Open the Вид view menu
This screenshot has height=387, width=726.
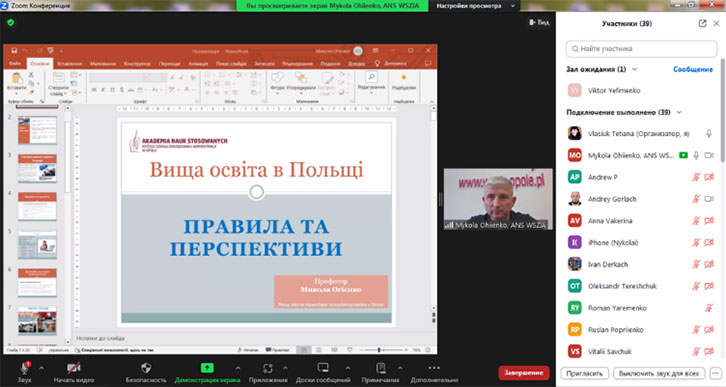[x=539, y=22]
